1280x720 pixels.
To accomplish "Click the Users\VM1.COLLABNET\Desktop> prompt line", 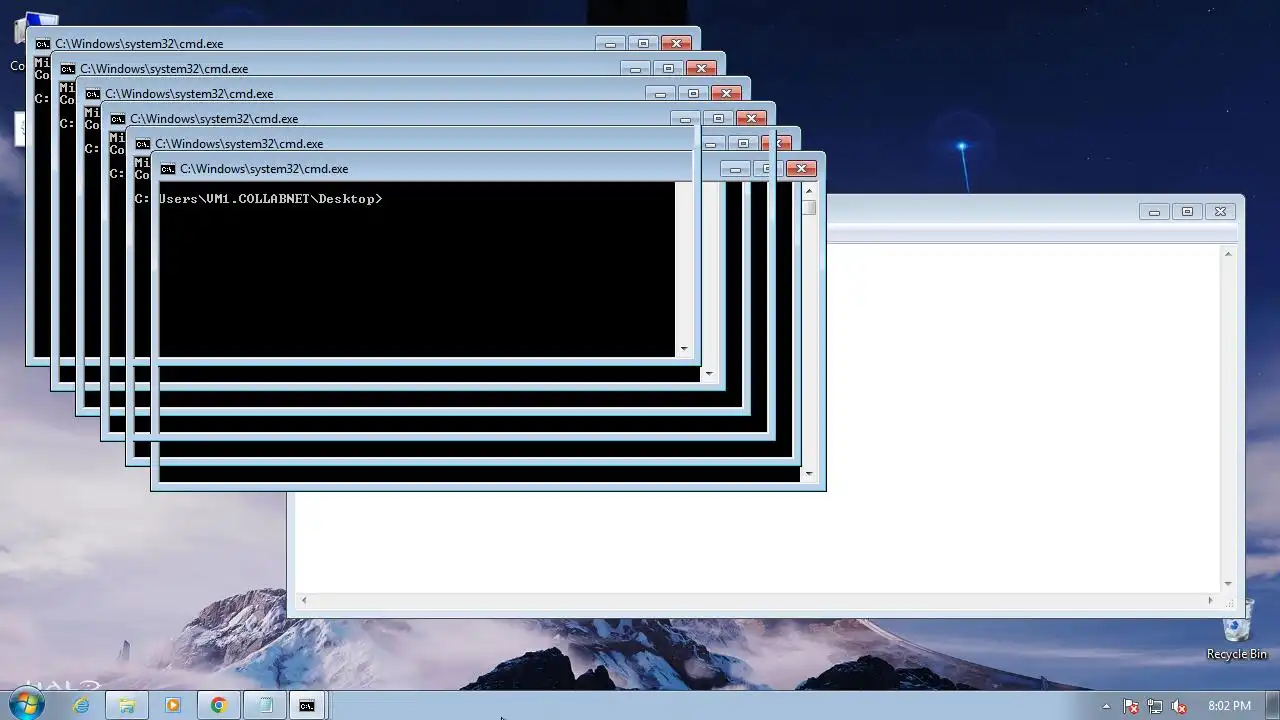I will click(270, 199).
